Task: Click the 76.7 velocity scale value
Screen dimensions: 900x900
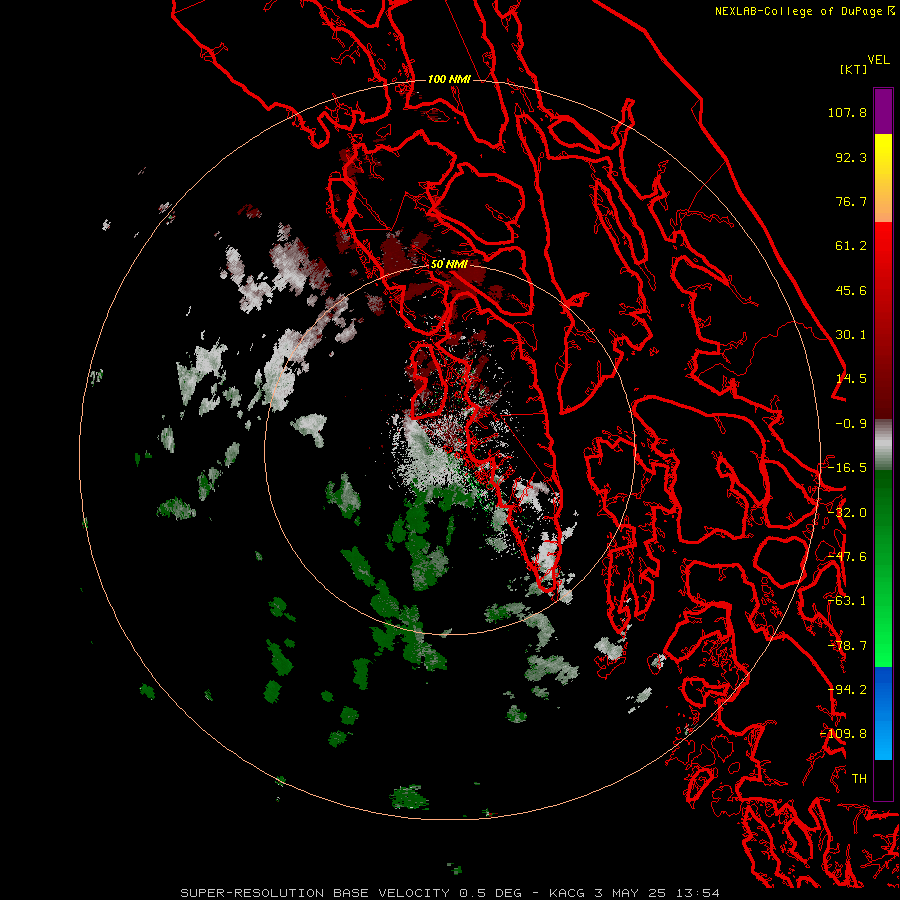Action: pyautogui.click(x=851, y=201)
